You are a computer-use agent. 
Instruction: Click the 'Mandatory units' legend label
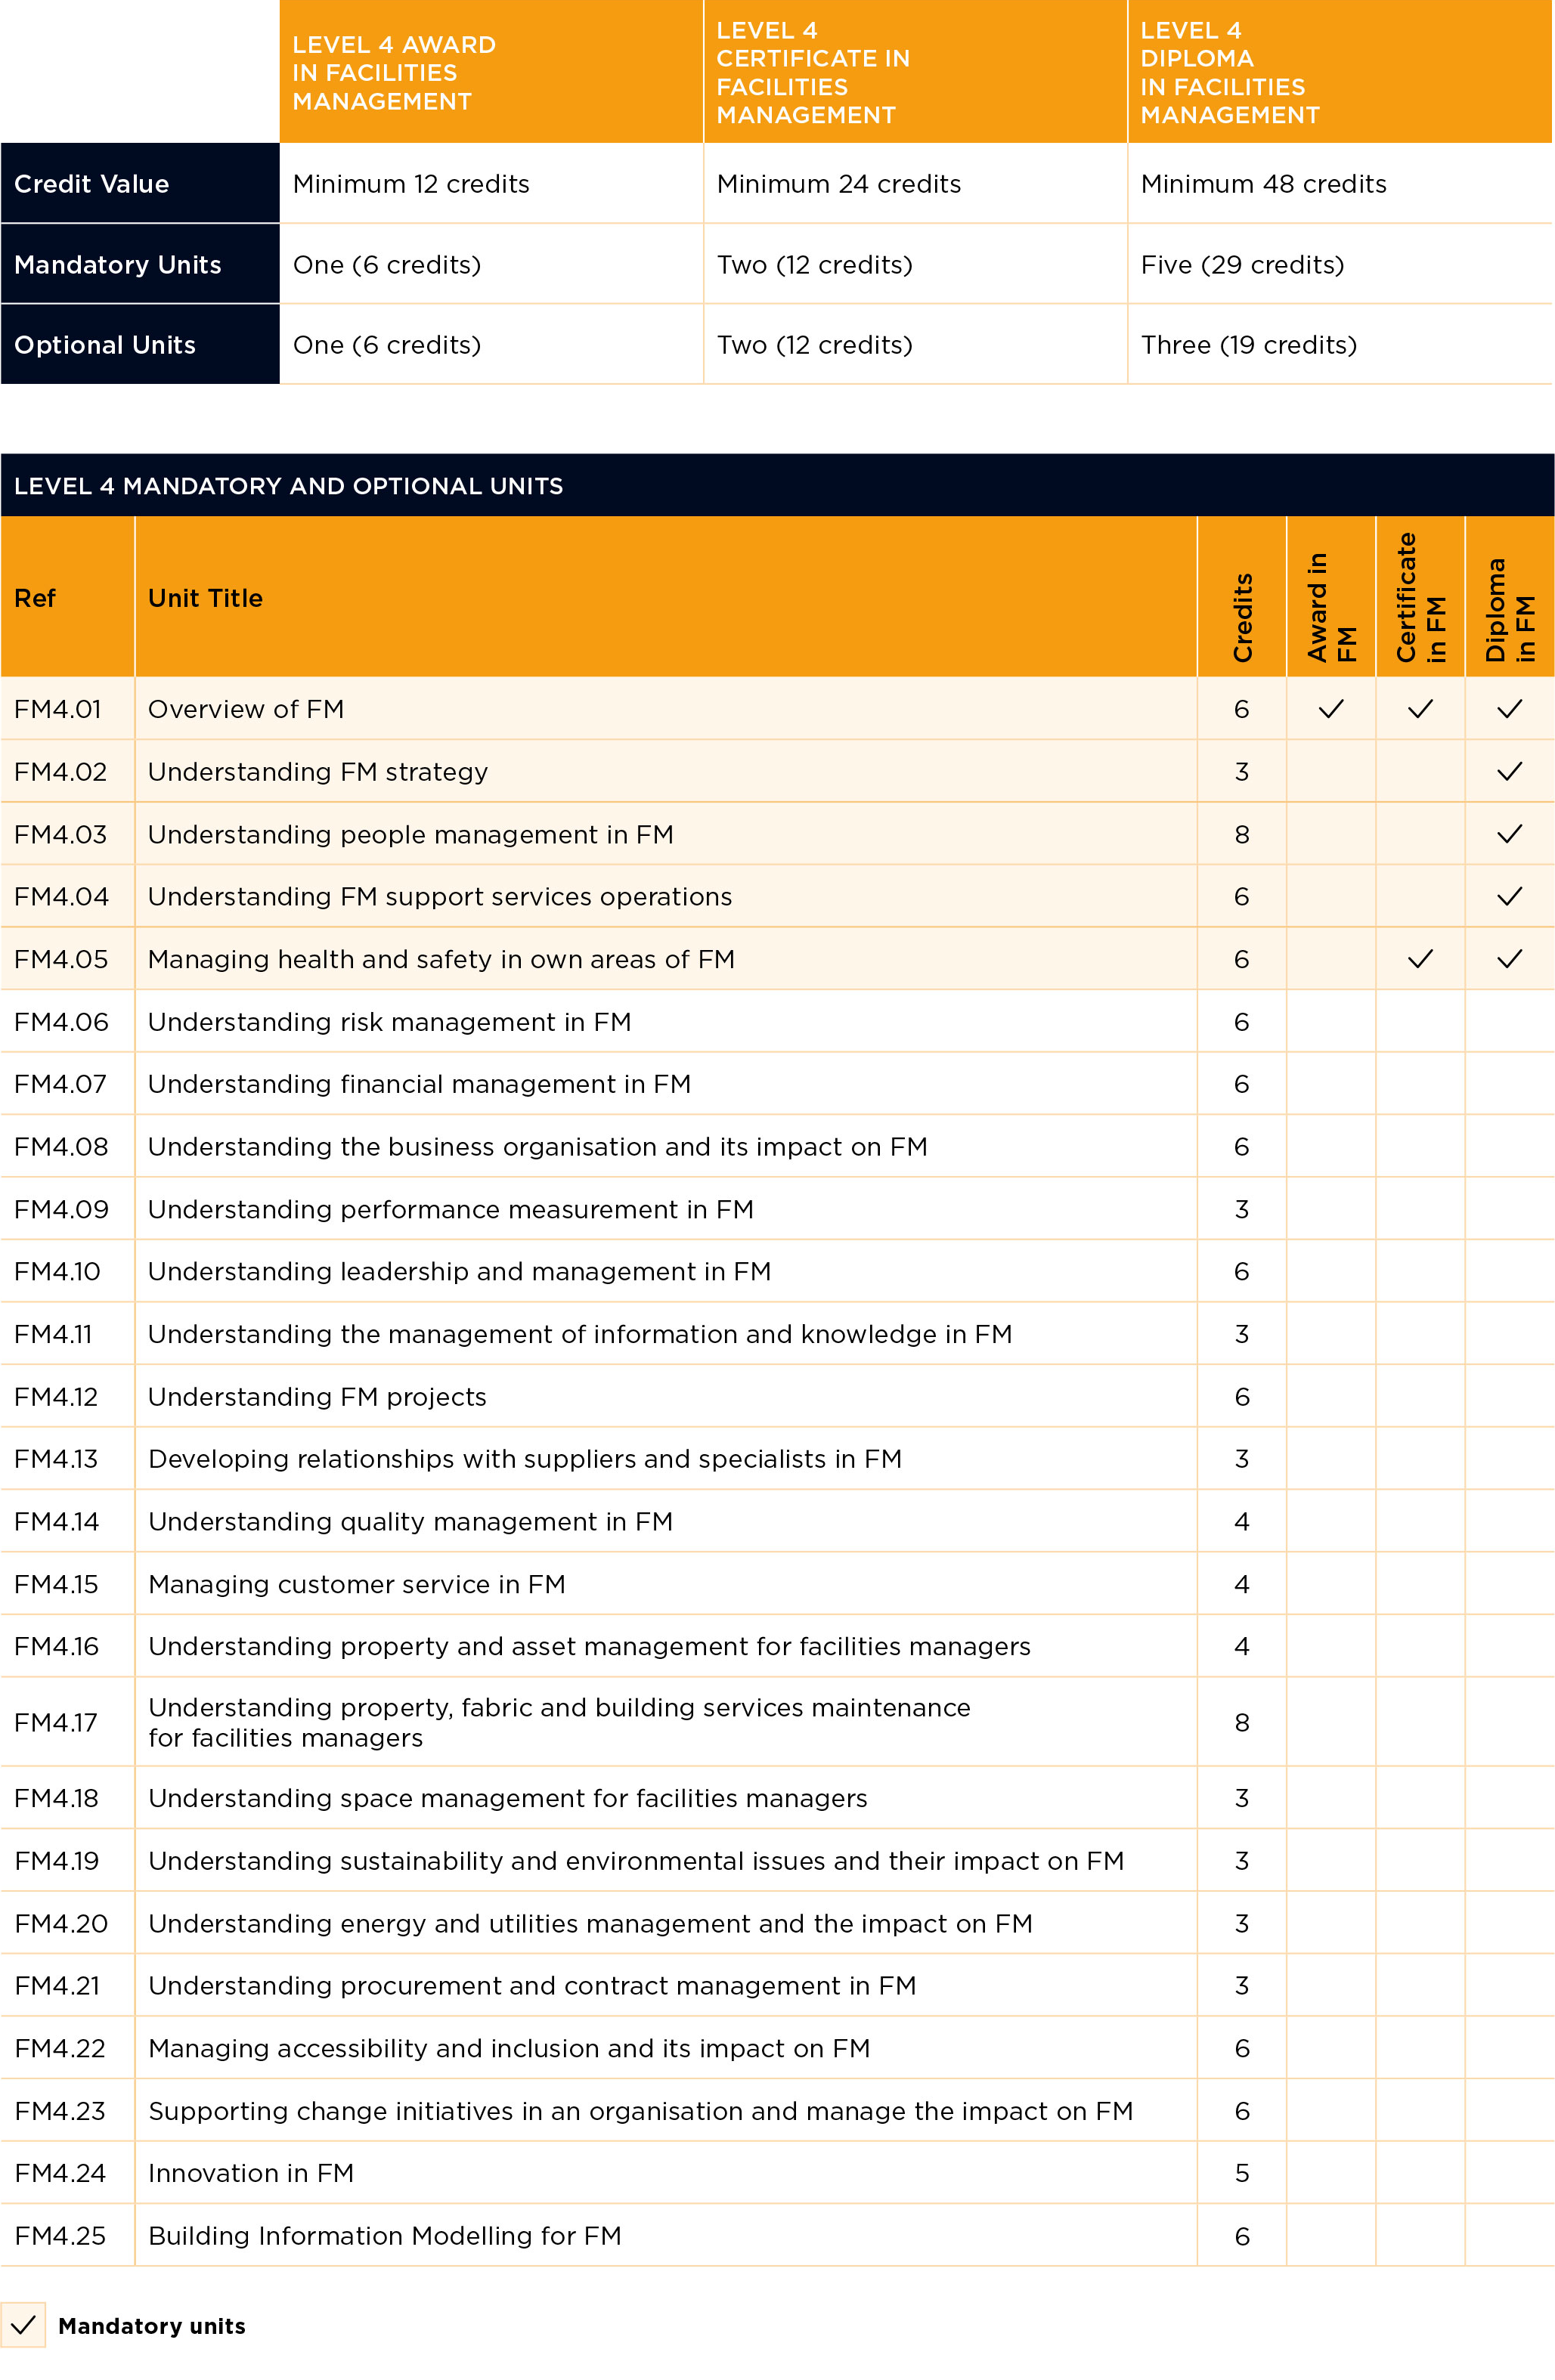coord(152,2326)
